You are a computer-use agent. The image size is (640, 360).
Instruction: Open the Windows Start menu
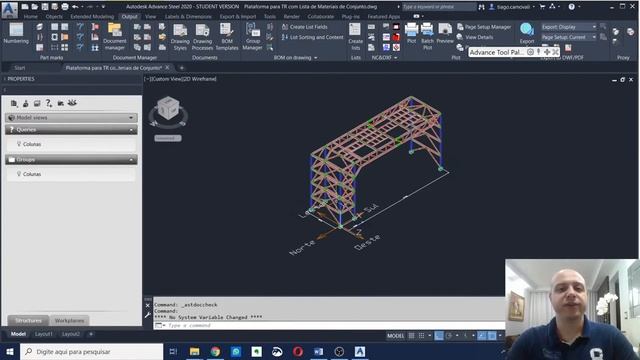point(10,351)
